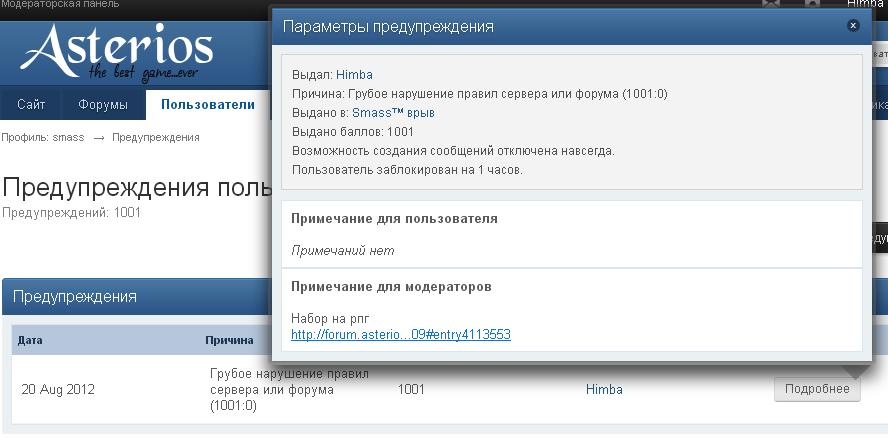The image size is (888, 438).
Task: Click the Причина column header
Action: tap(229, 341)
